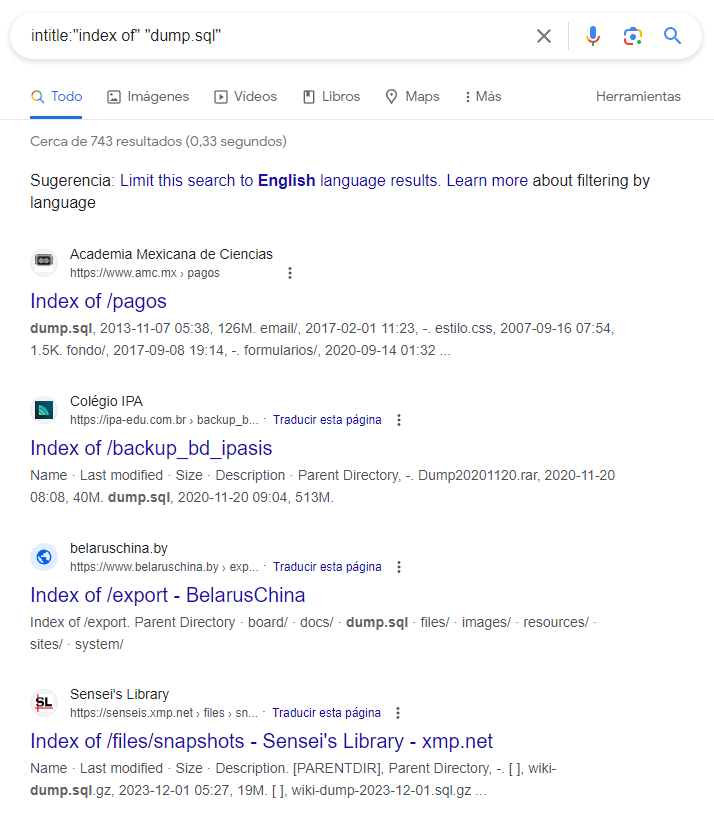Open options menu for the ipa-edu.com.br result
The height and width of the screenshot is (828, 714).
point(399,420)
